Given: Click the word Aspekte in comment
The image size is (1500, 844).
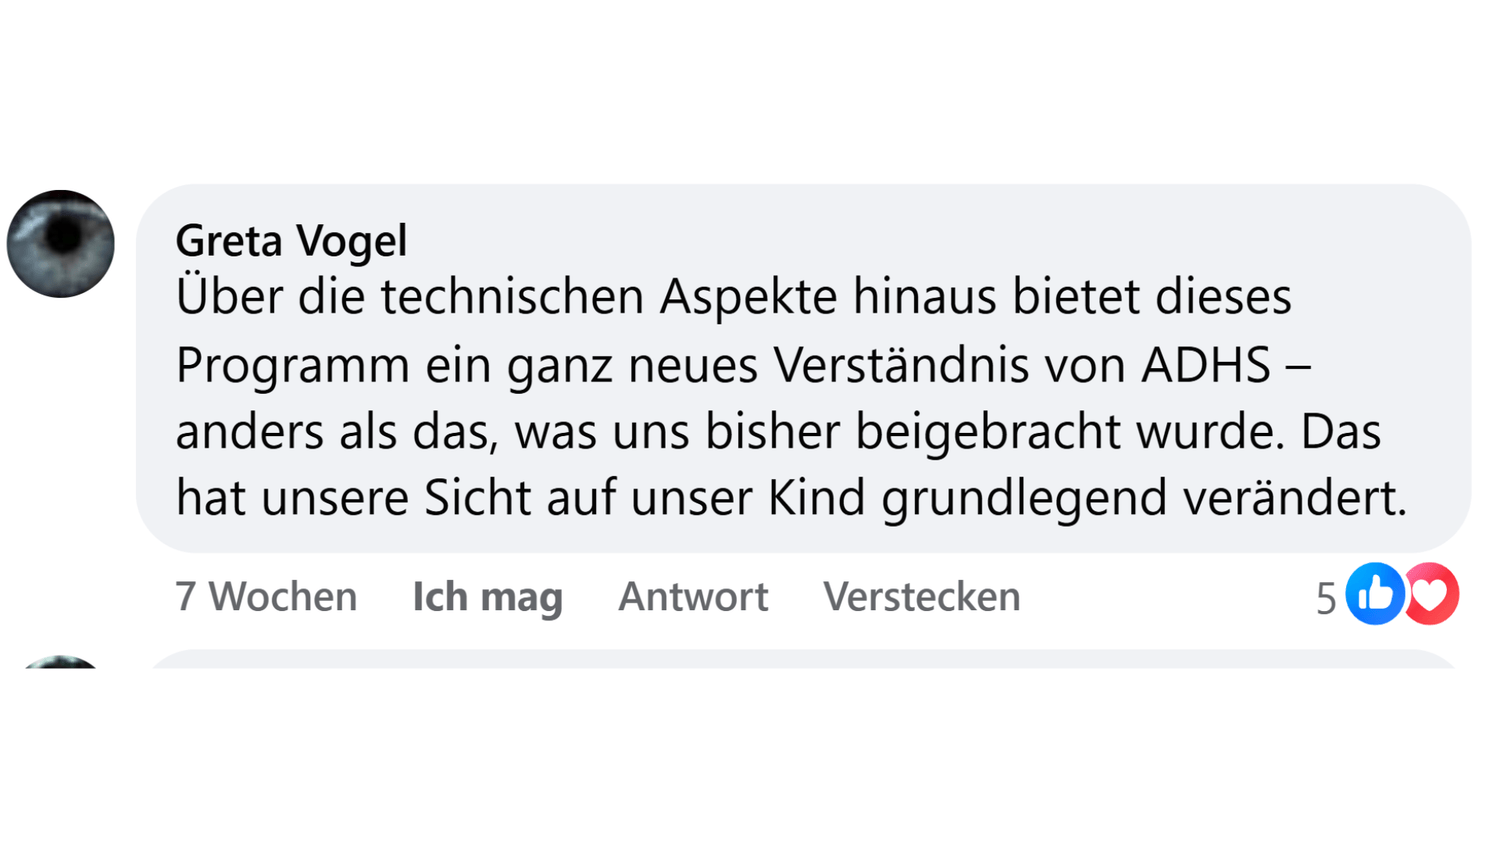Looking at the screenshot, I should pos(747,299).
